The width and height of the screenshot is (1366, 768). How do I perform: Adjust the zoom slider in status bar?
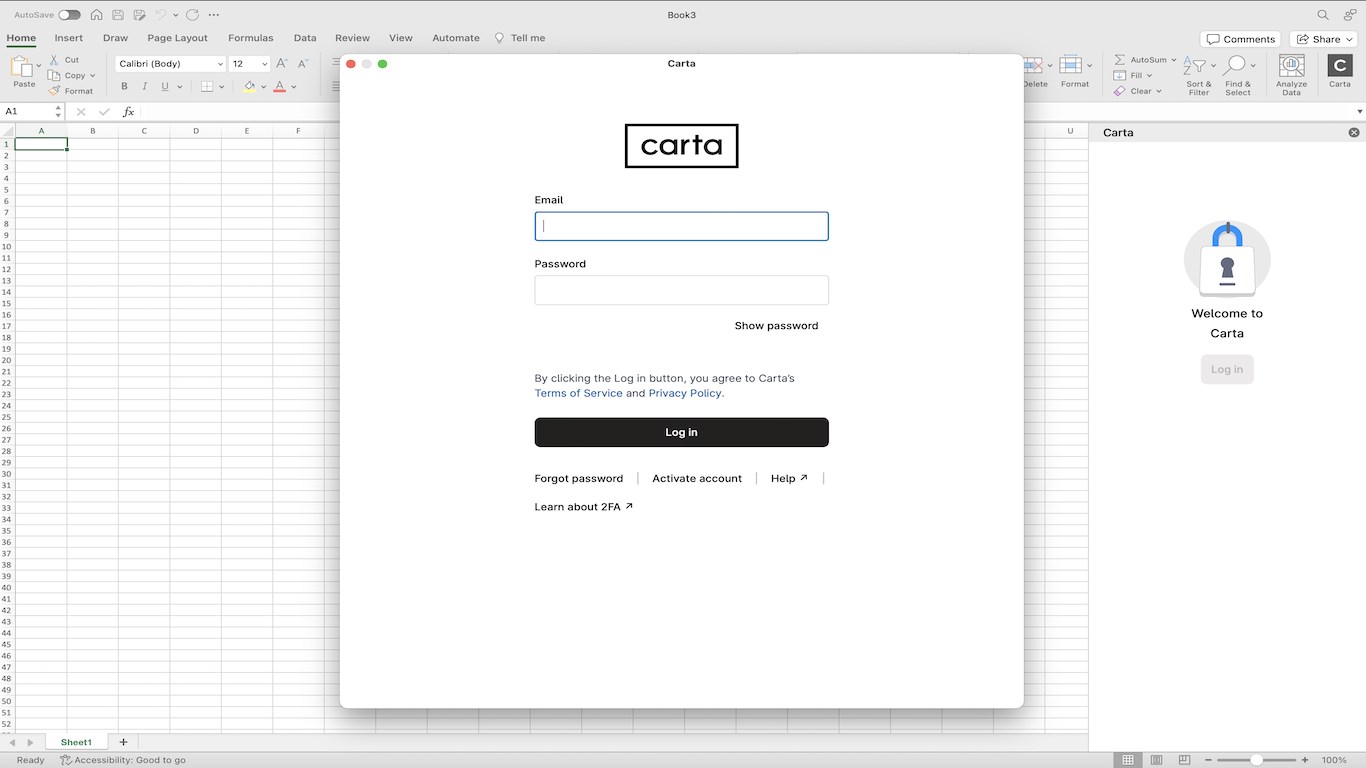1256,760
